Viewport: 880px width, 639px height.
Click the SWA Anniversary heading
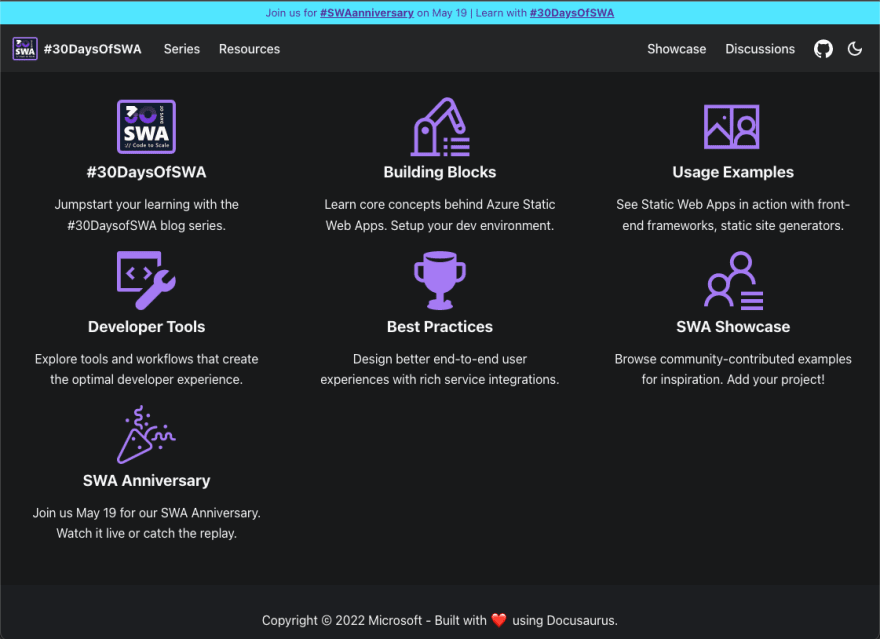coord(146,481)
